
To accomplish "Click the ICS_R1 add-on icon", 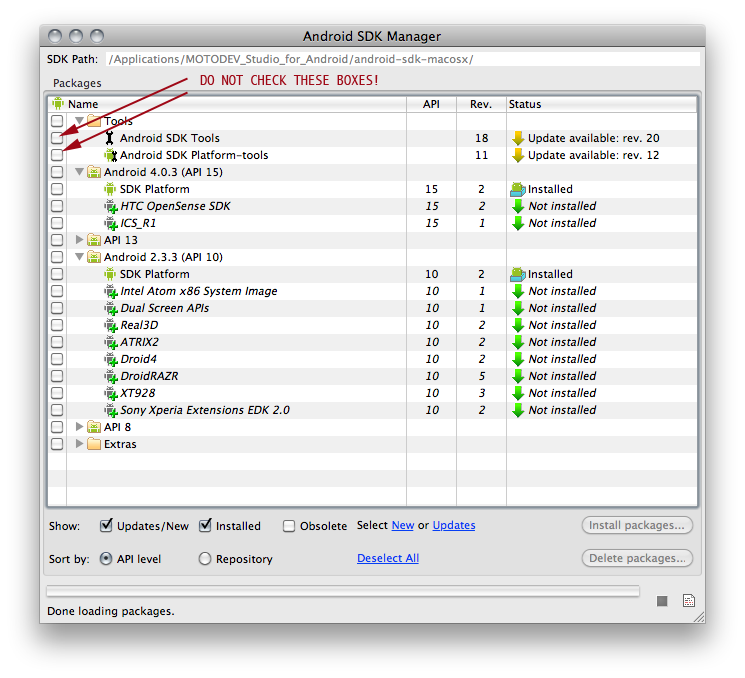I will [x=111, y=223].
